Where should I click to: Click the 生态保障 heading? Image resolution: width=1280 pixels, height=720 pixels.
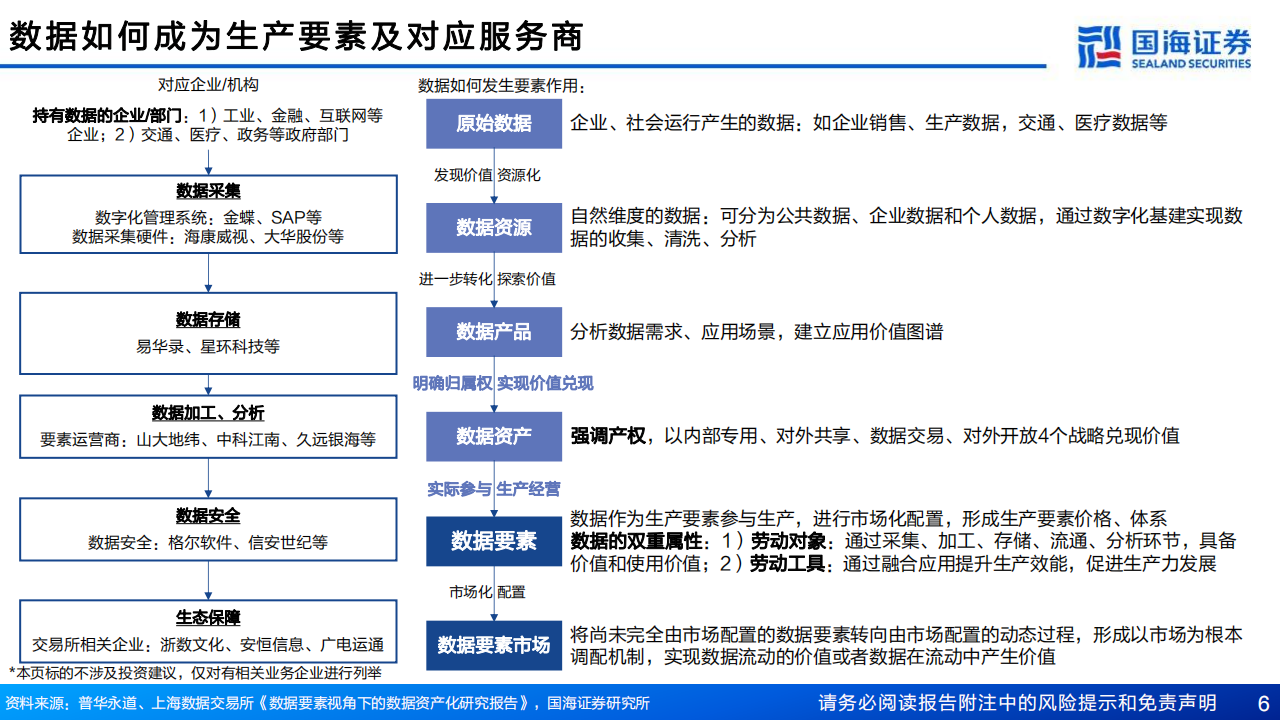coord(208,619)
